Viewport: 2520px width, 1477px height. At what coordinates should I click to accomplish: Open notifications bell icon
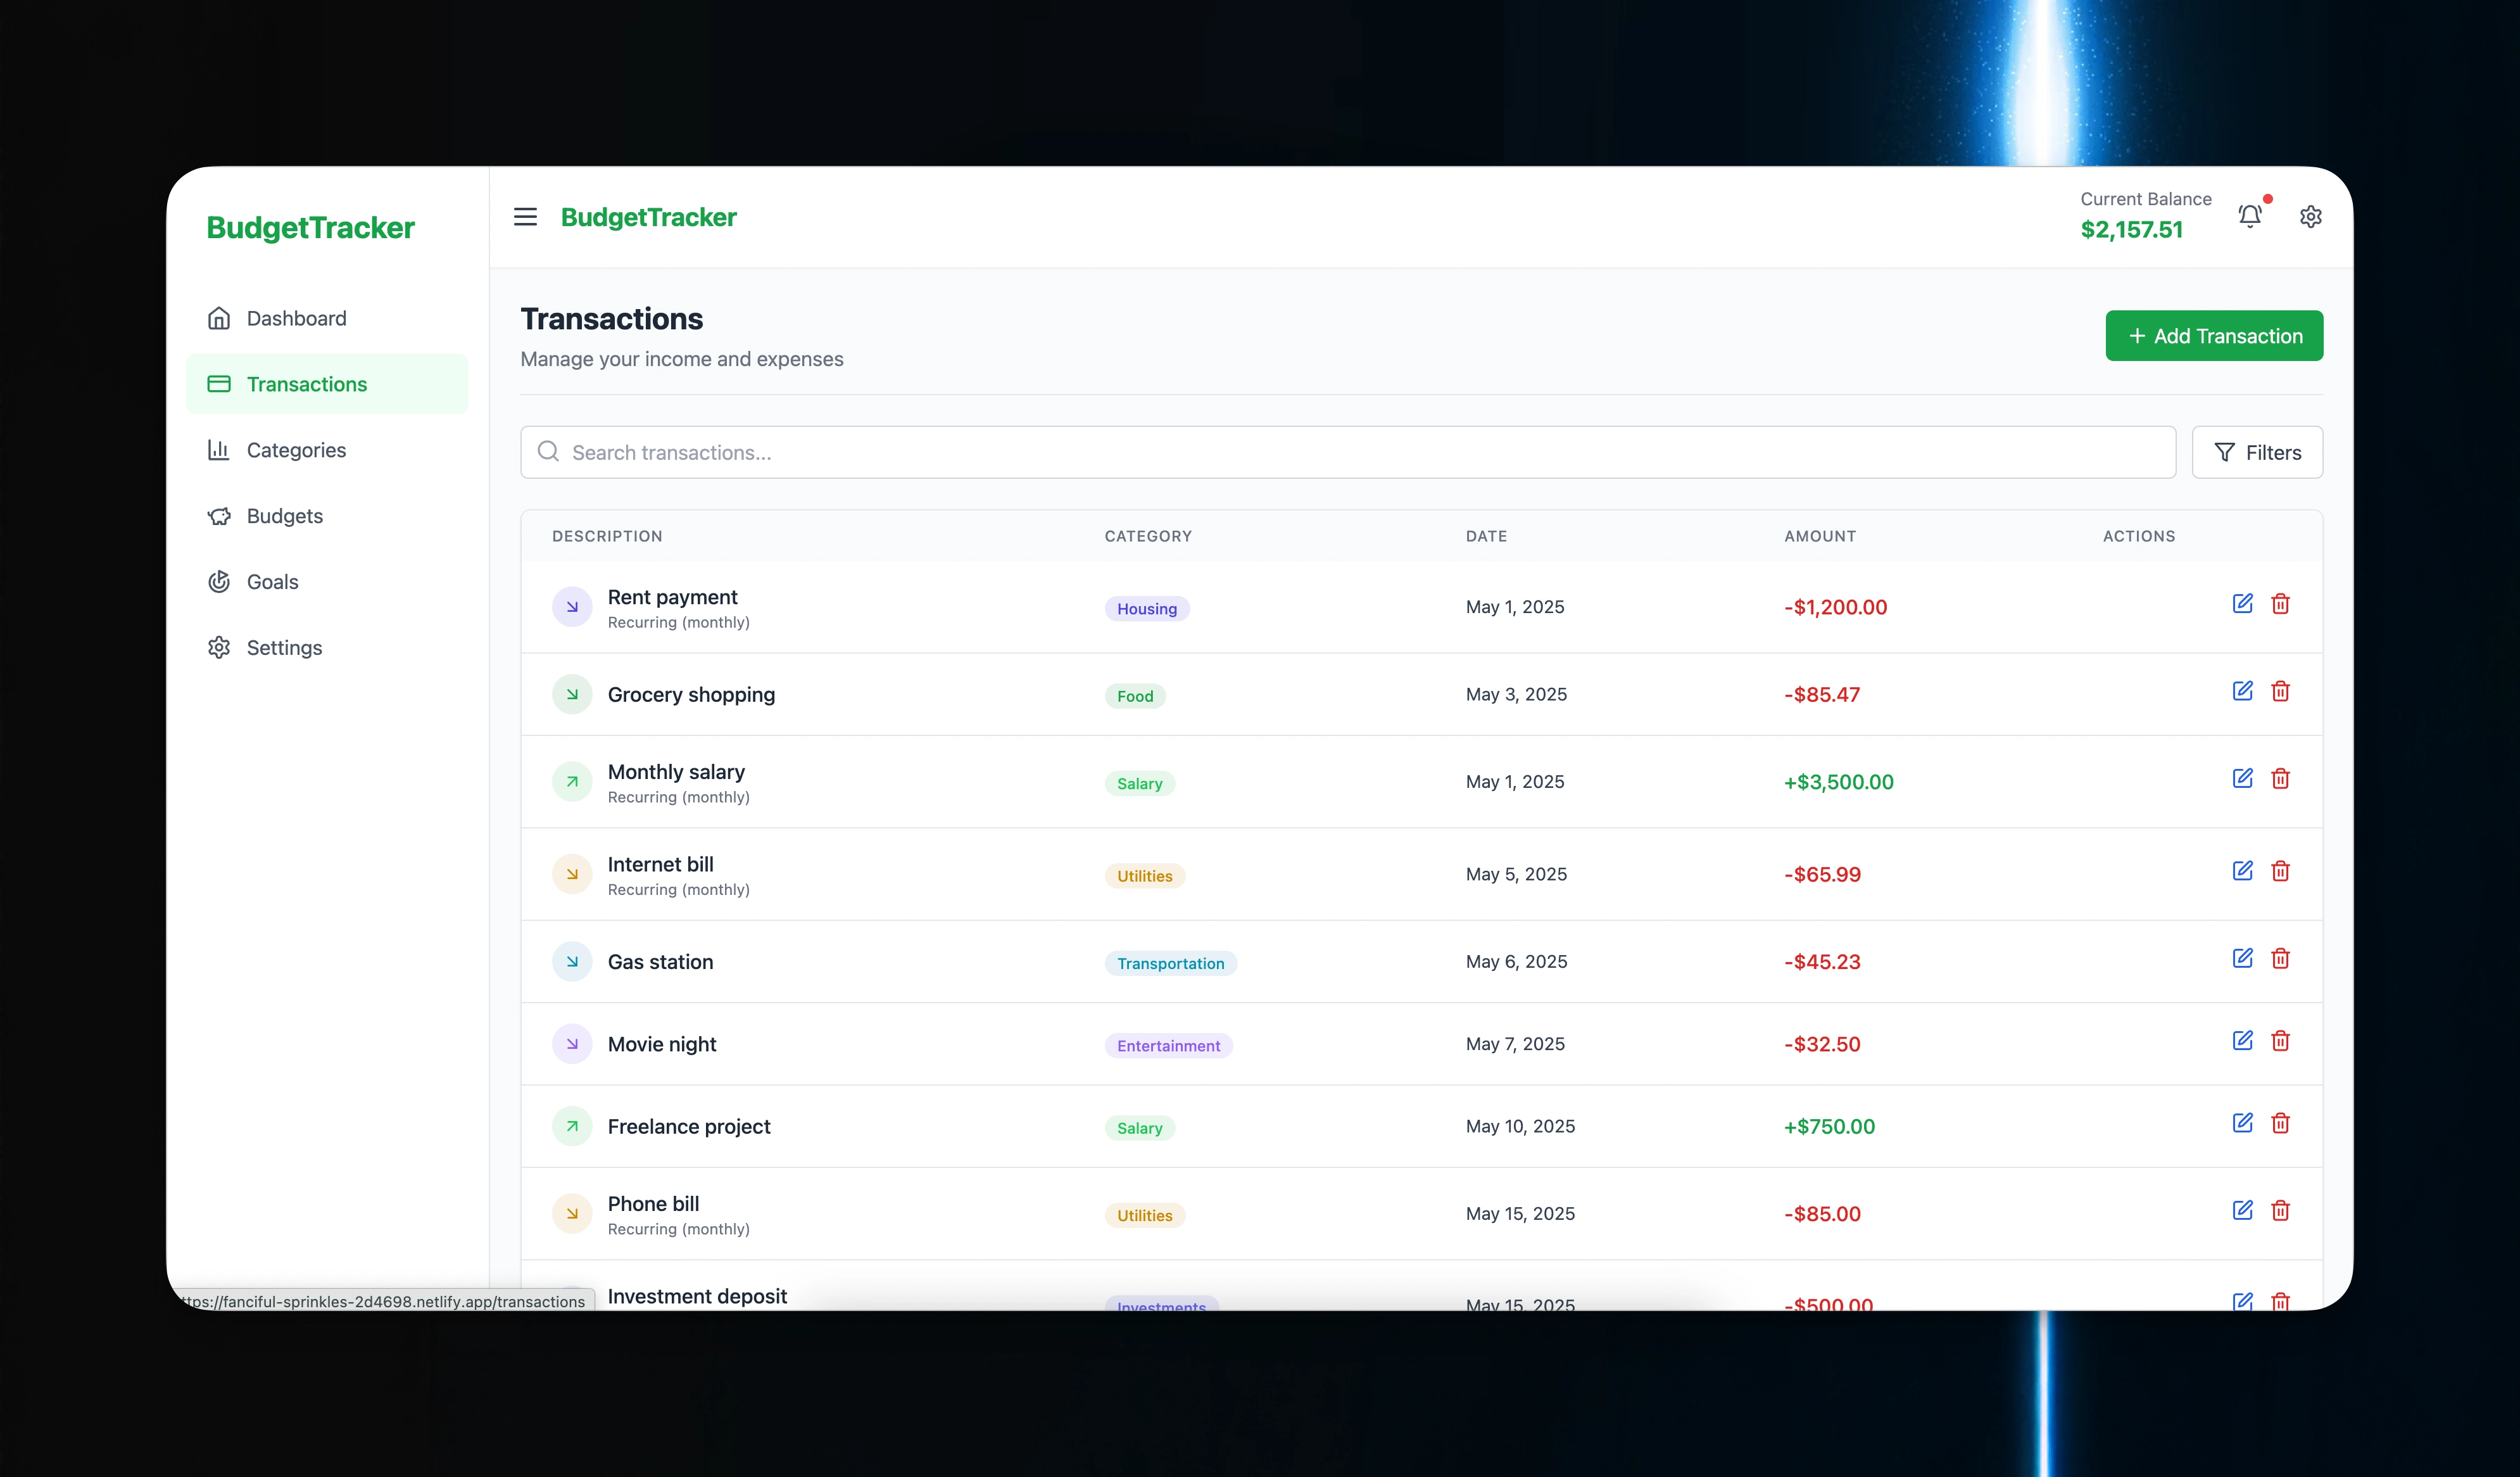point(2250,216)
